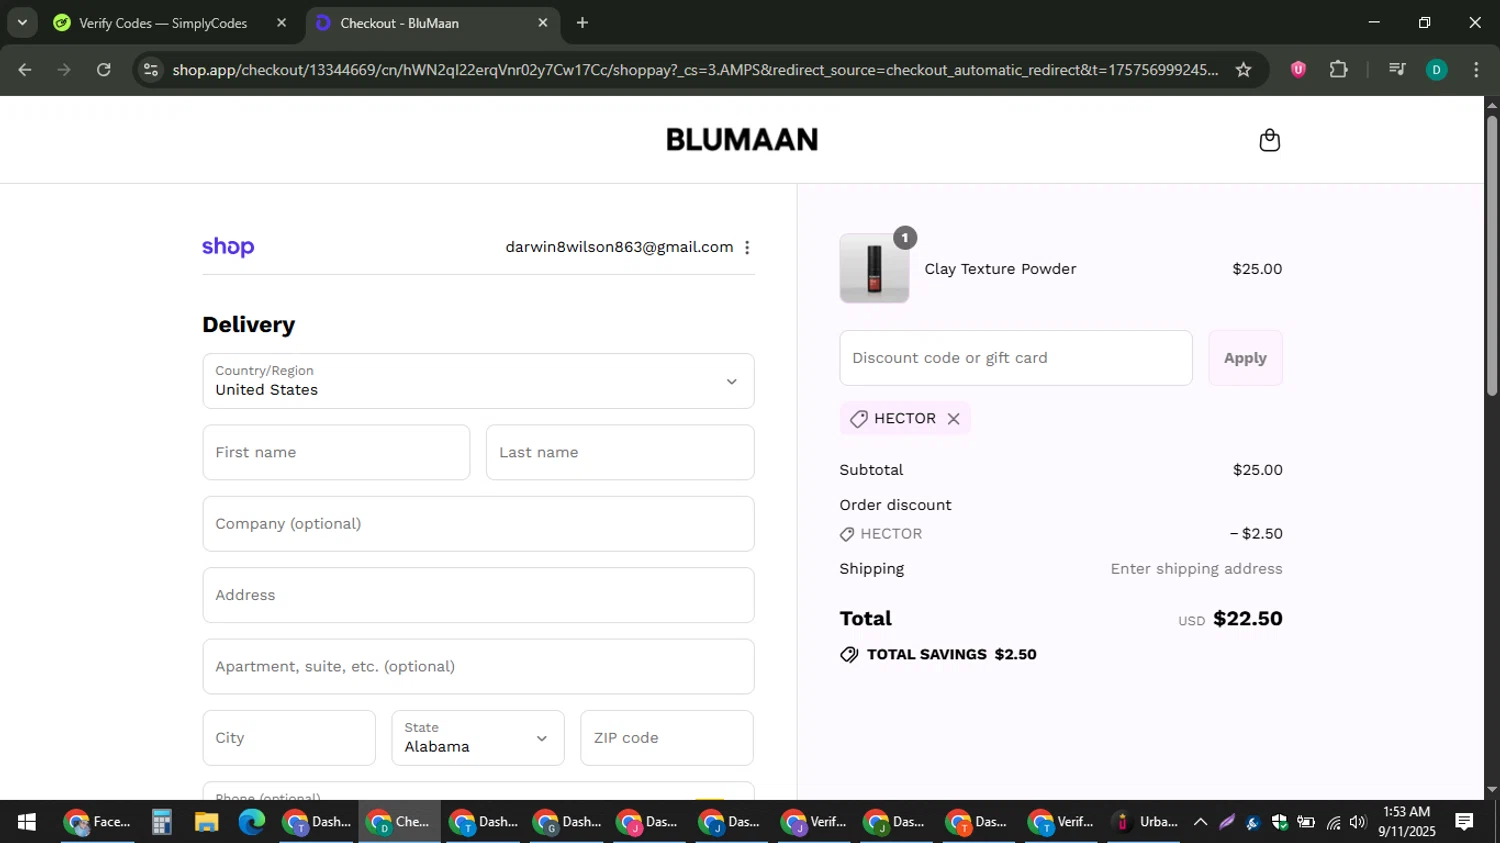1500x843 pixels.
Task: Click the Apartment, suite, etc. field
Action: pos(478,667)
